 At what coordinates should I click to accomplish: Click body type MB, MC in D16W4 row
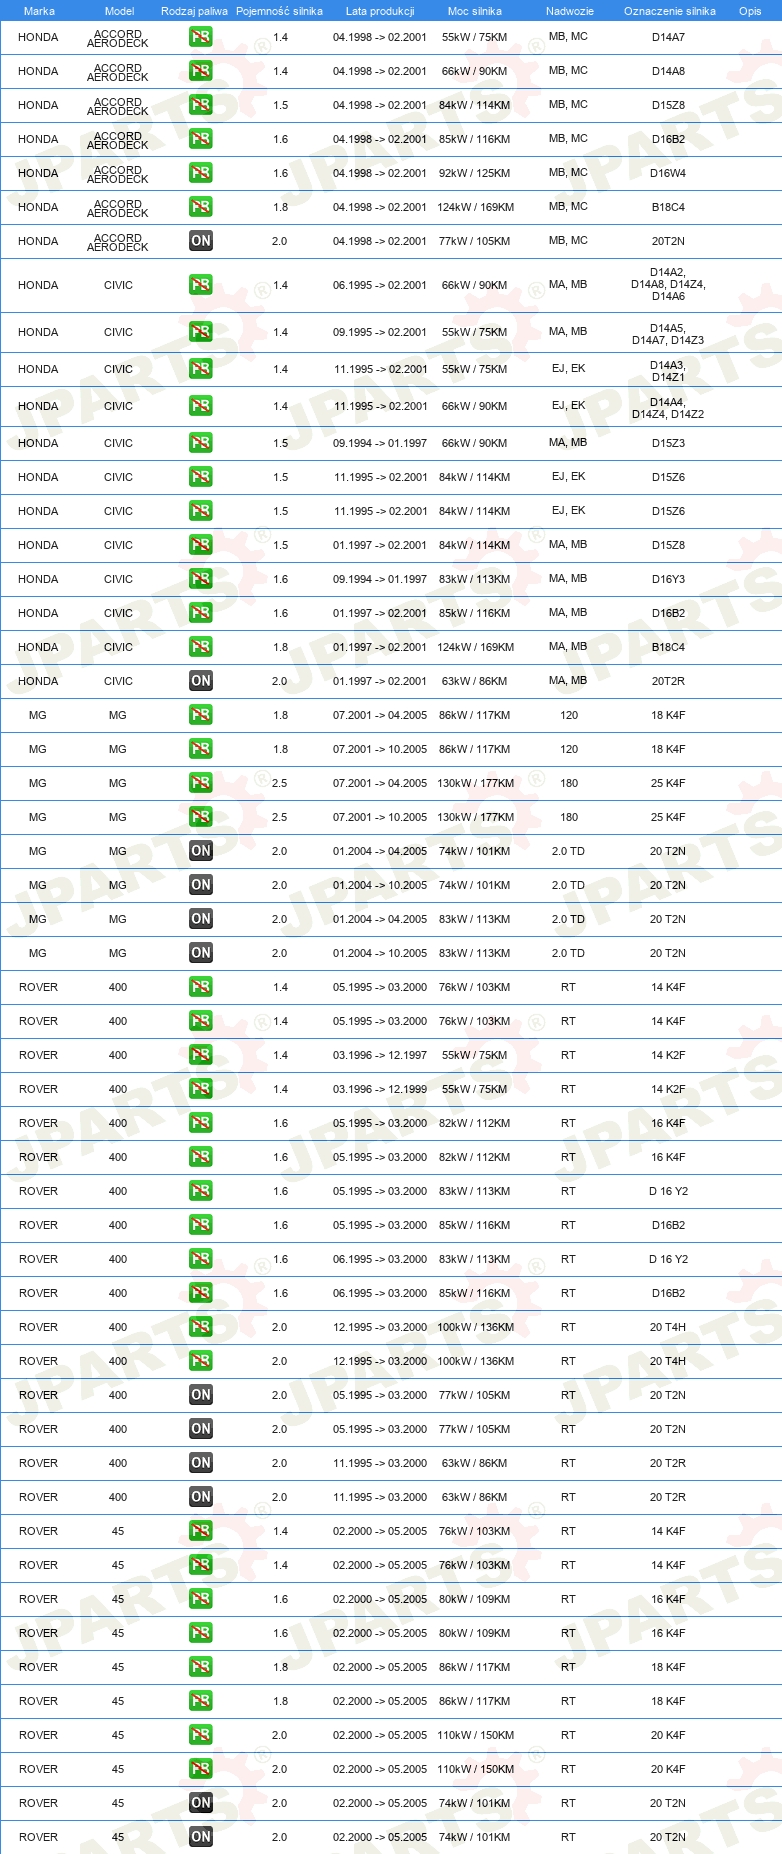[x=568, y=172]
